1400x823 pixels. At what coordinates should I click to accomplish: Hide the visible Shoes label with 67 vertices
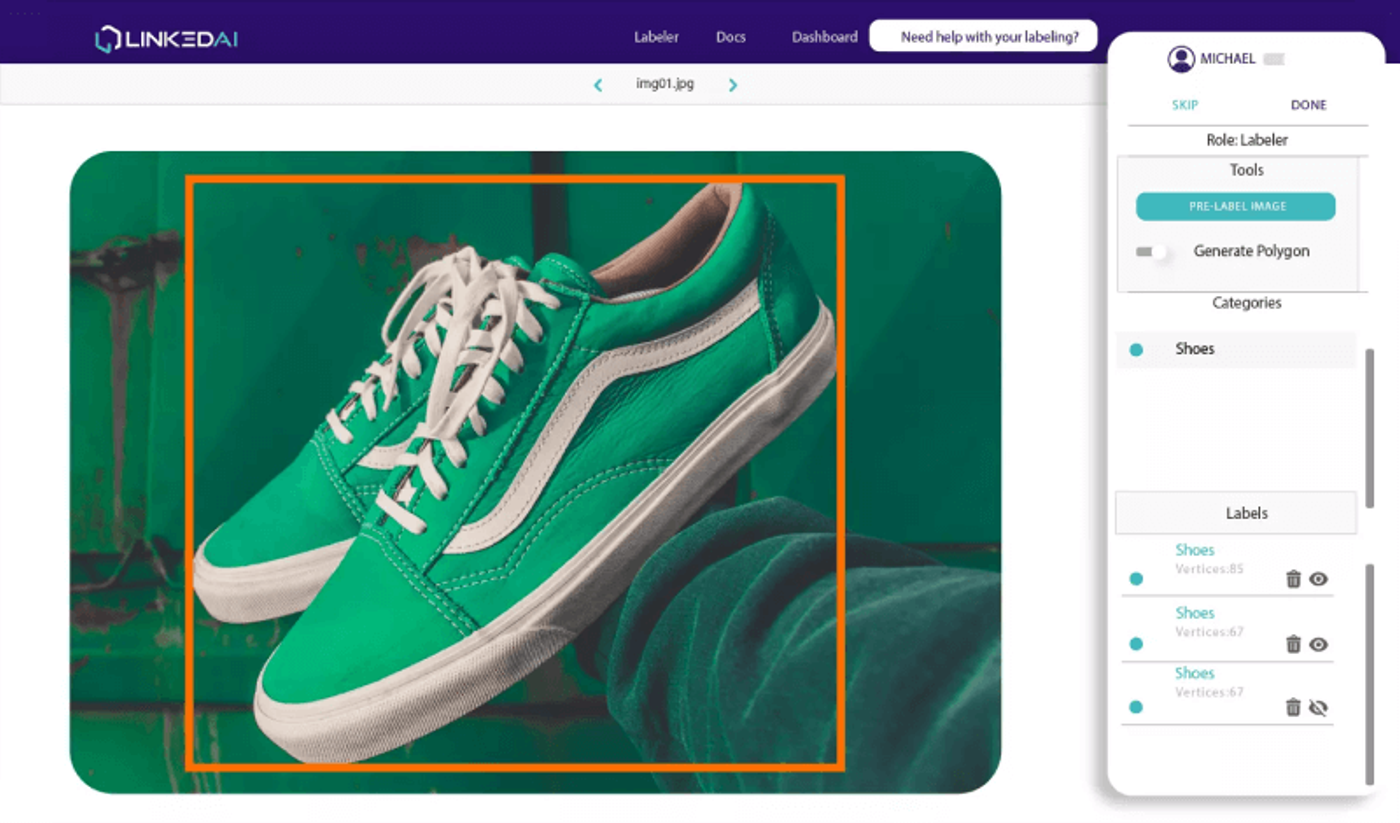pos(1318,644)
